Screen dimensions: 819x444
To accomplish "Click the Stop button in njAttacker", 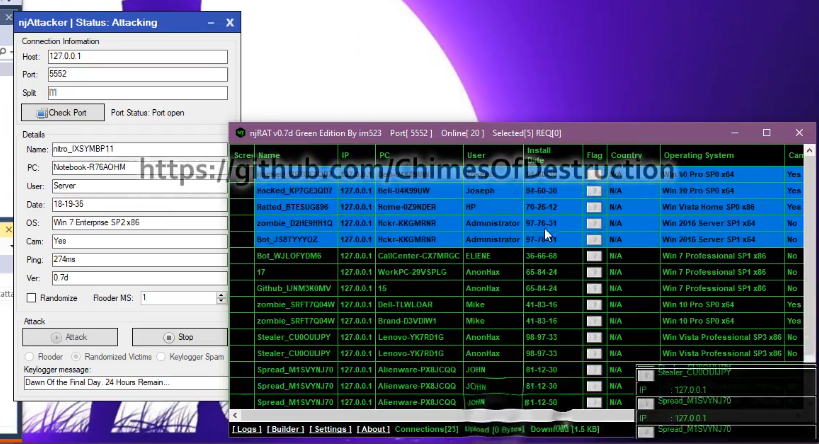I will point(180,337).
